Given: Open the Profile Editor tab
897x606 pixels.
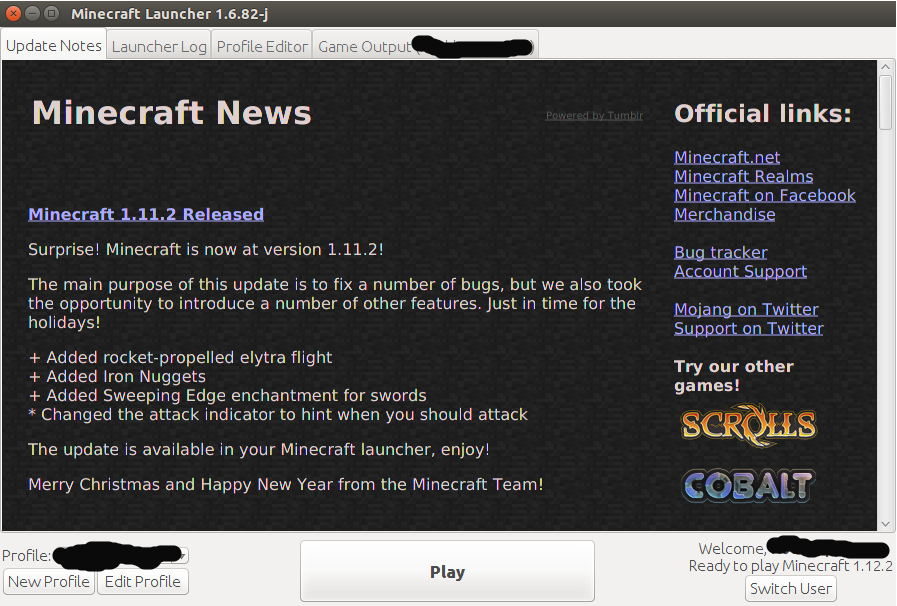Looking at the screenshot, I should click(262, 46).
